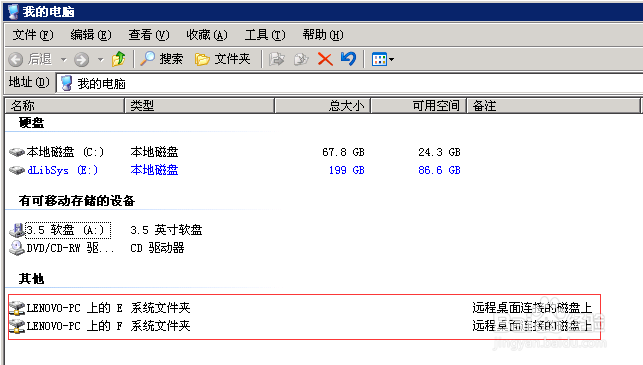The width and height of the screenshot is (643, 365).
Task: Sort by the 可用空间 column header
Action: 418,106
